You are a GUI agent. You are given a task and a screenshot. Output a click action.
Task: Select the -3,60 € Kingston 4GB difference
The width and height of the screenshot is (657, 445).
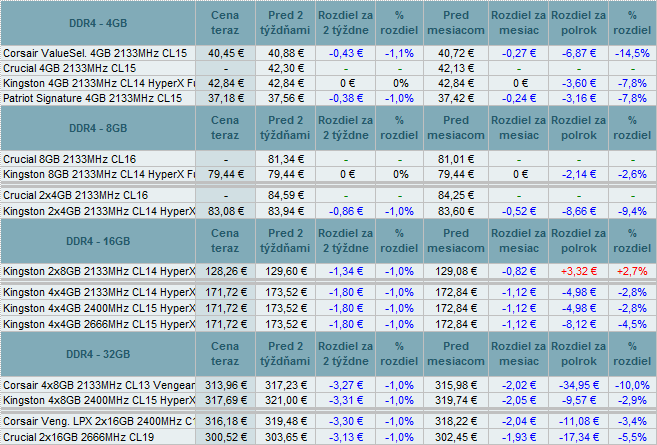579,83
